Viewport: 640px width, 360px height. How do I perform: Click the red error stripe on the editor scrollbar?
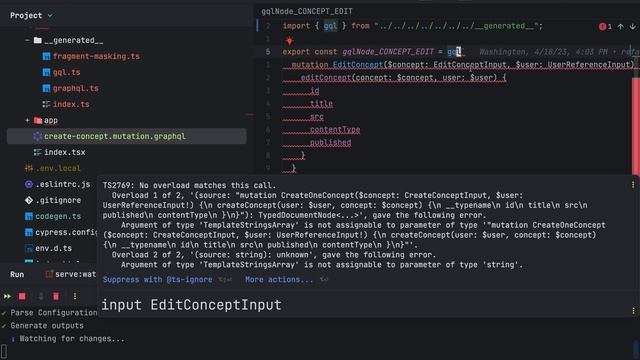click(636, 127)
